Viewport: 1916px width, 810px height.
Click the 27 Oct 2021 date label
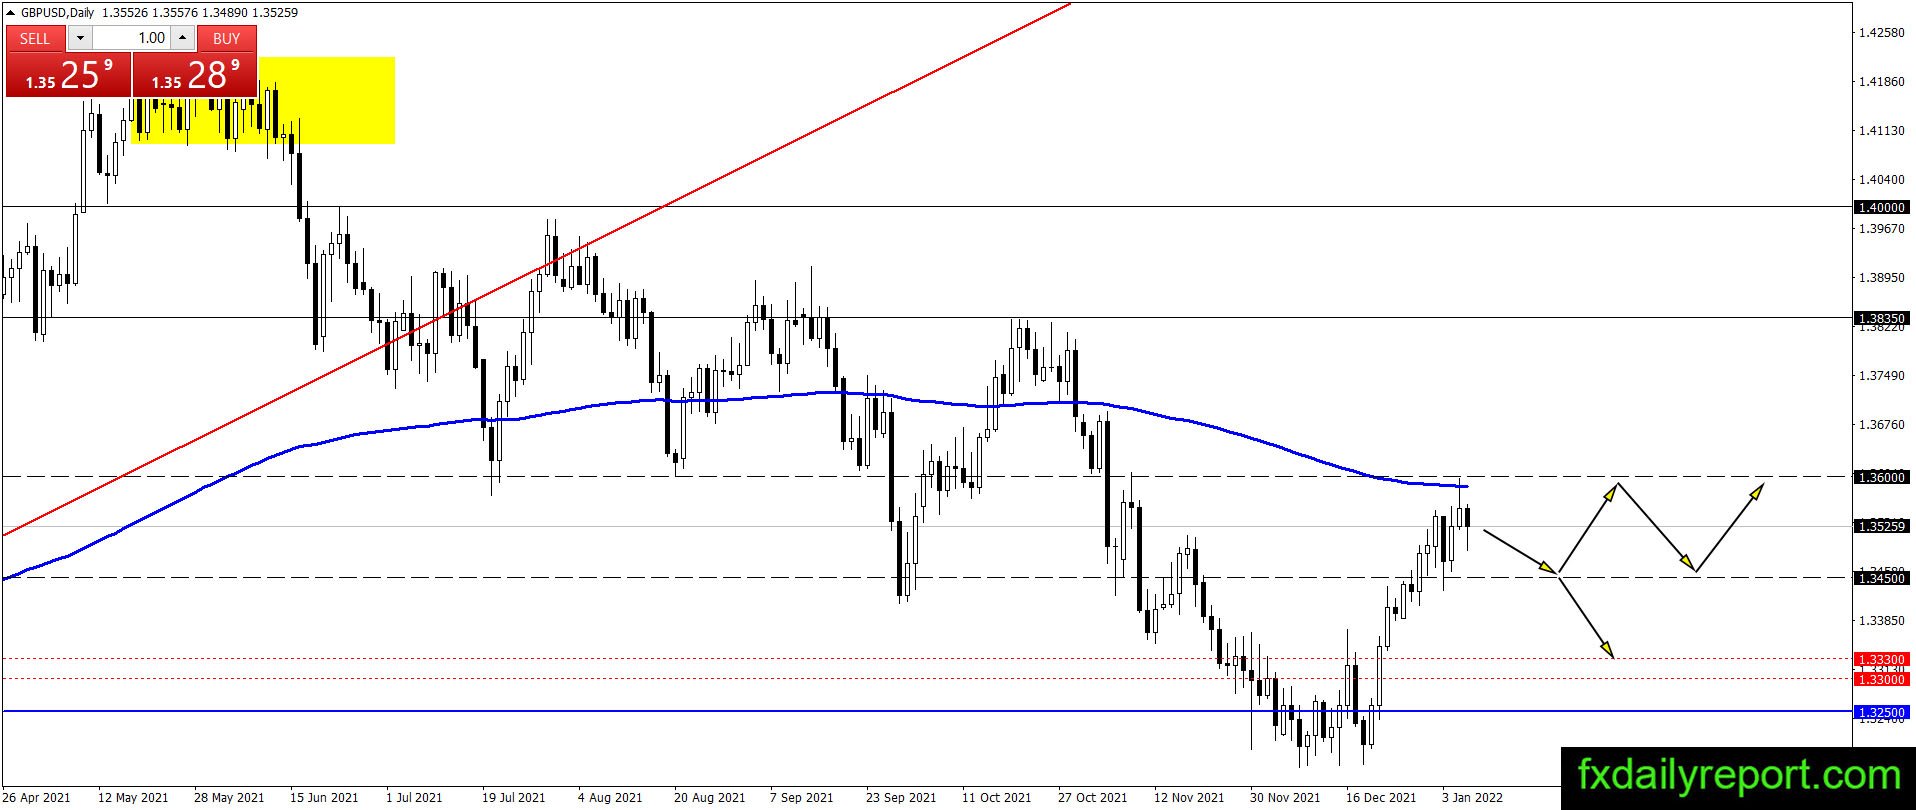[x=1093, y=798]
